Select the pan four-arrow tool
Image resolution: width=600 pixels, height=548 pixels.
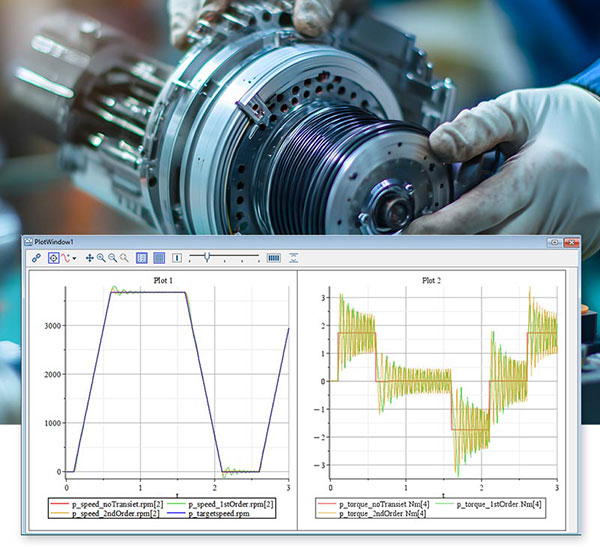coord(90,258)
